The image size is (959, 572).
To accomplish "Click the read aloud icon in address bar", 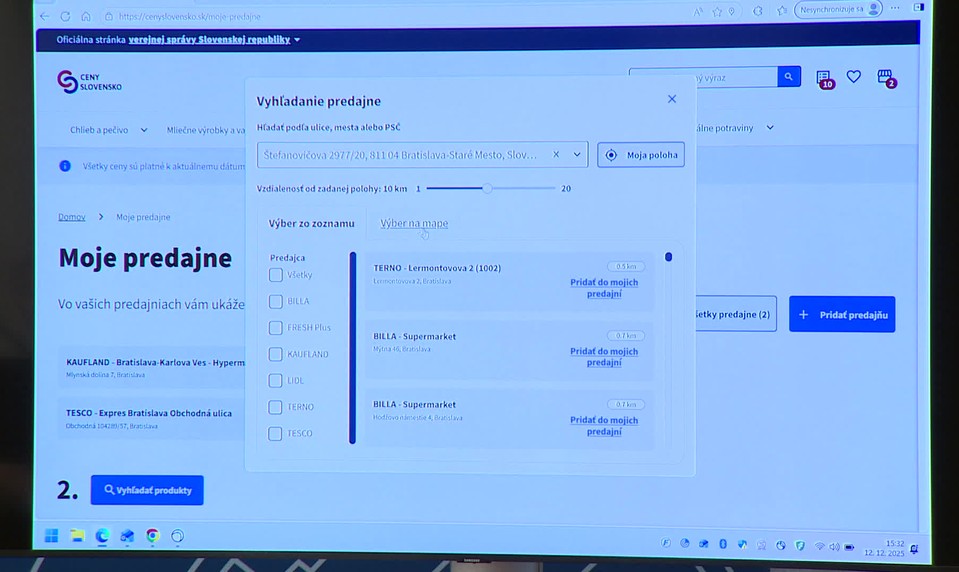I will (697, 11).
